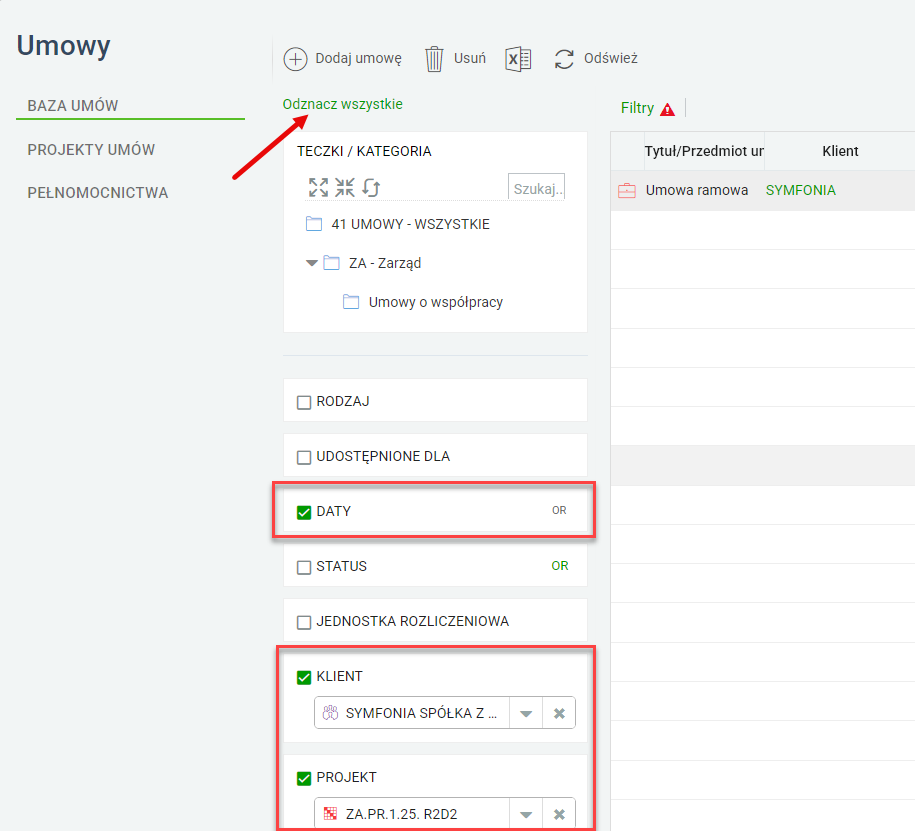The image size is (915, 831).
Task: Click the ZA - Zarząd folder icon
Action: click(331, 263)
